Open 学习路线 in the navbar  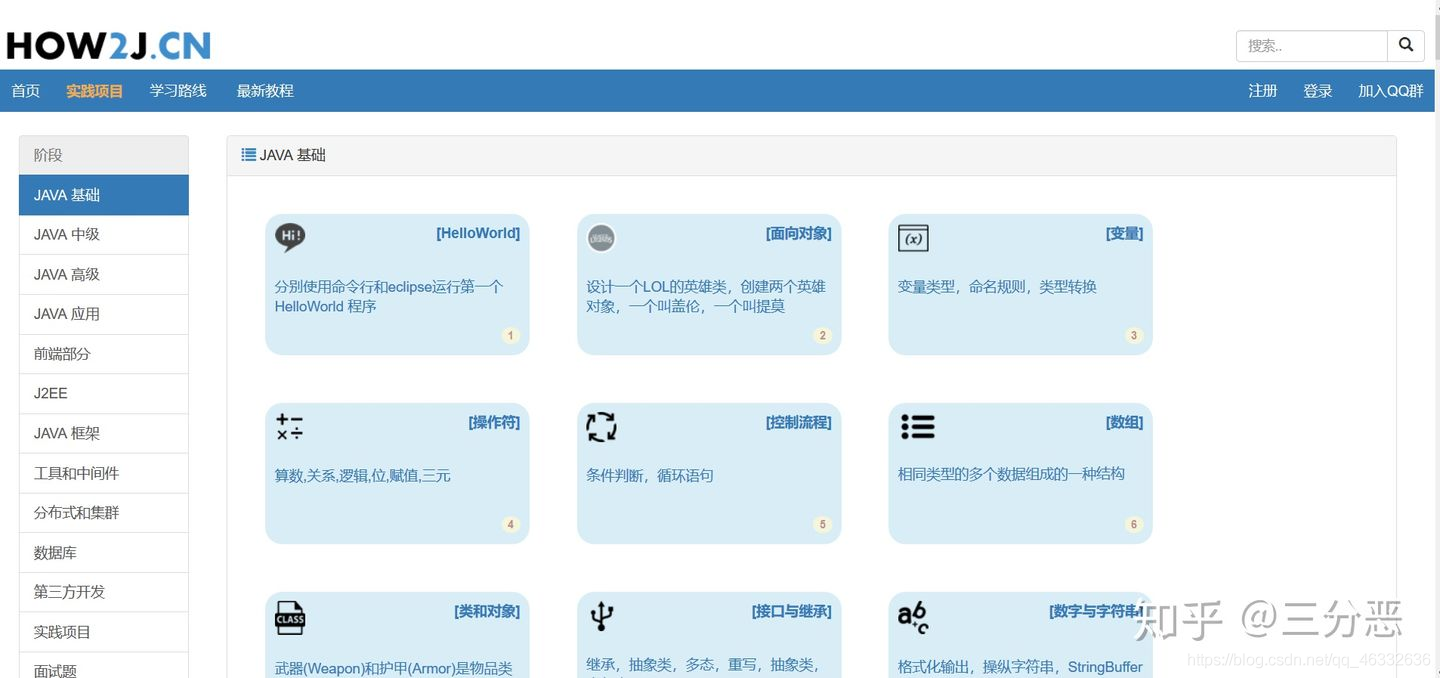tap(178, 91)
